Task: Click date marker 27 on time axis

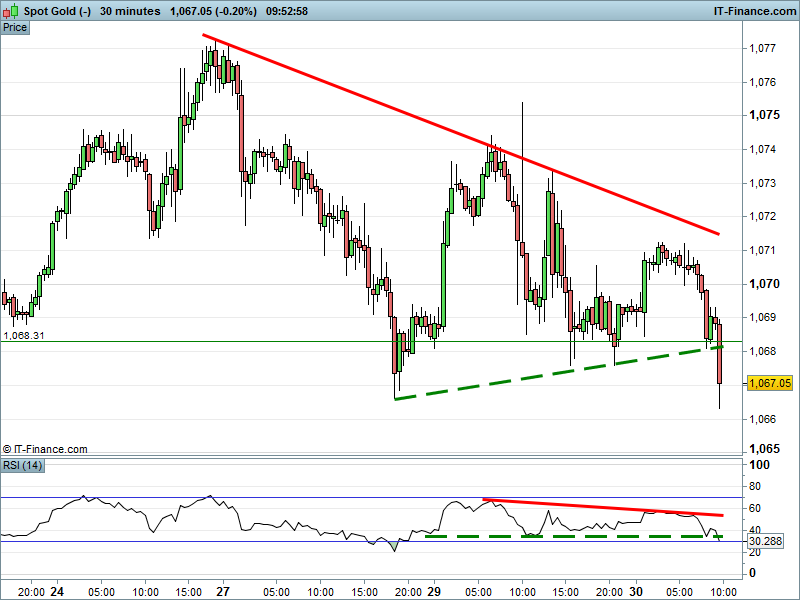Action: click(222, 591)
